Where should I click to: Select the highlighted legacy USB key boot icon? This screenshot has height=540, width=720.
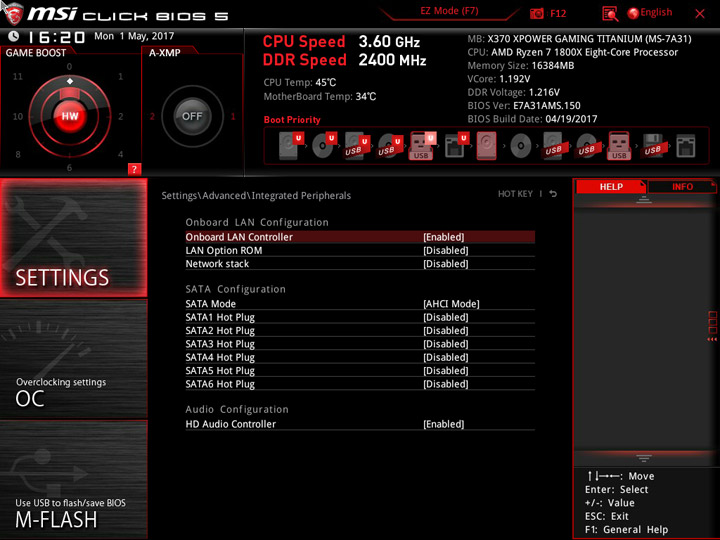(619, 146)
